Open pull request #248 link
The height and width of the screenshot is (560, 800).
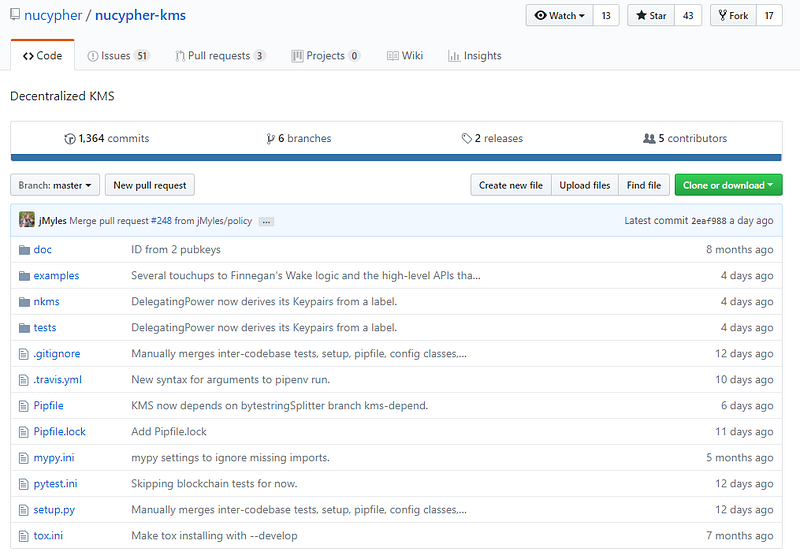pyautogui.click(x=161, y=221)
